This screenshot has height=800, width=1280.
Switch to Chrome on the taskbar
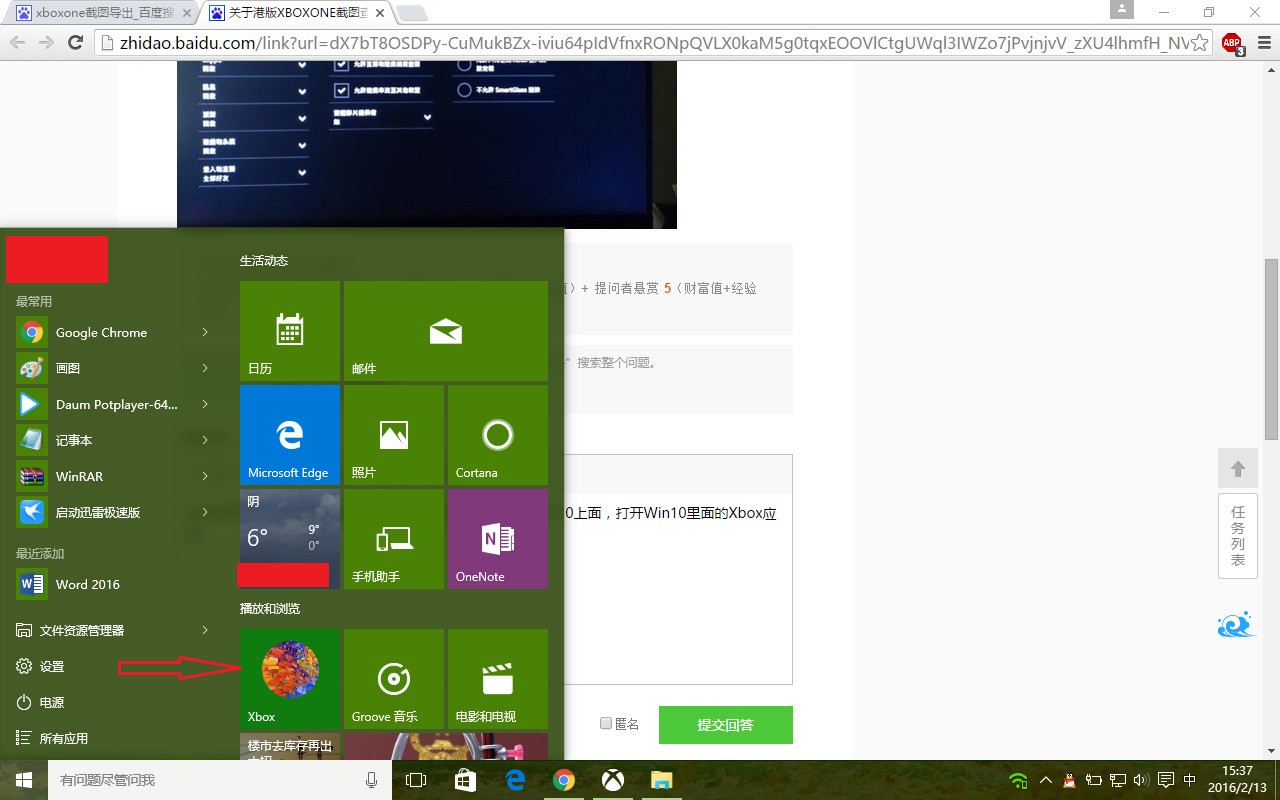564,780
